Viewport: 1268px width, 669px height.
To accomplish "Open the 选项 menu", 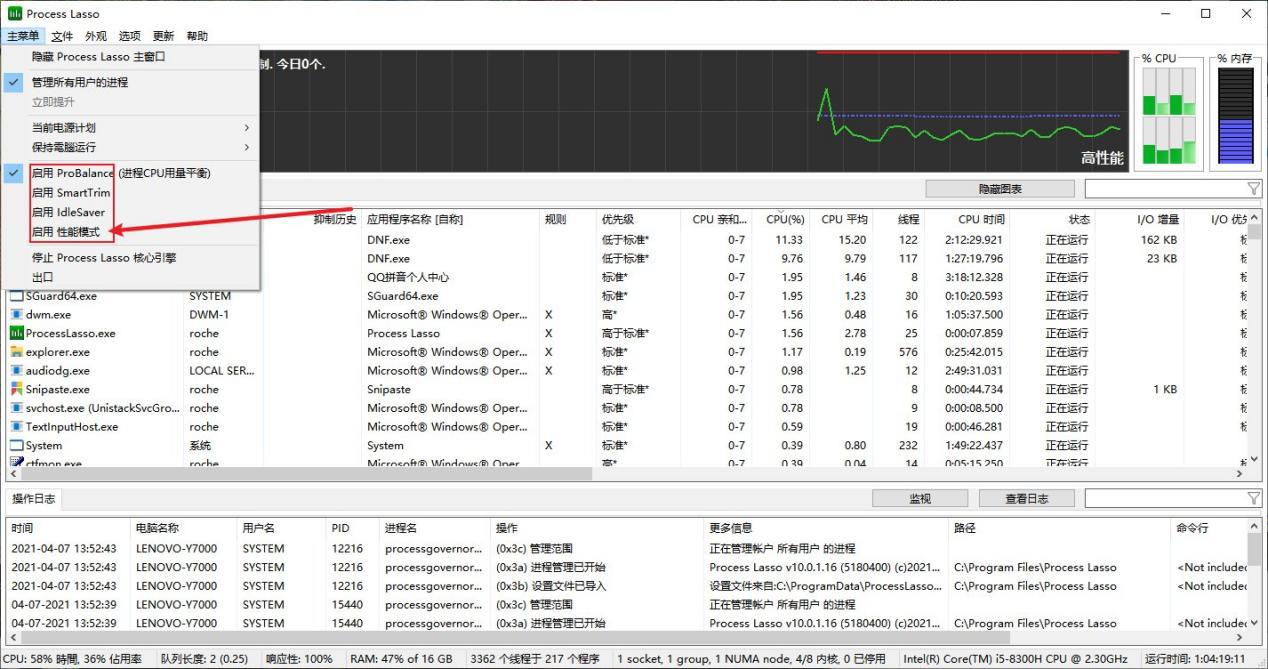I will tap(130, 36).
